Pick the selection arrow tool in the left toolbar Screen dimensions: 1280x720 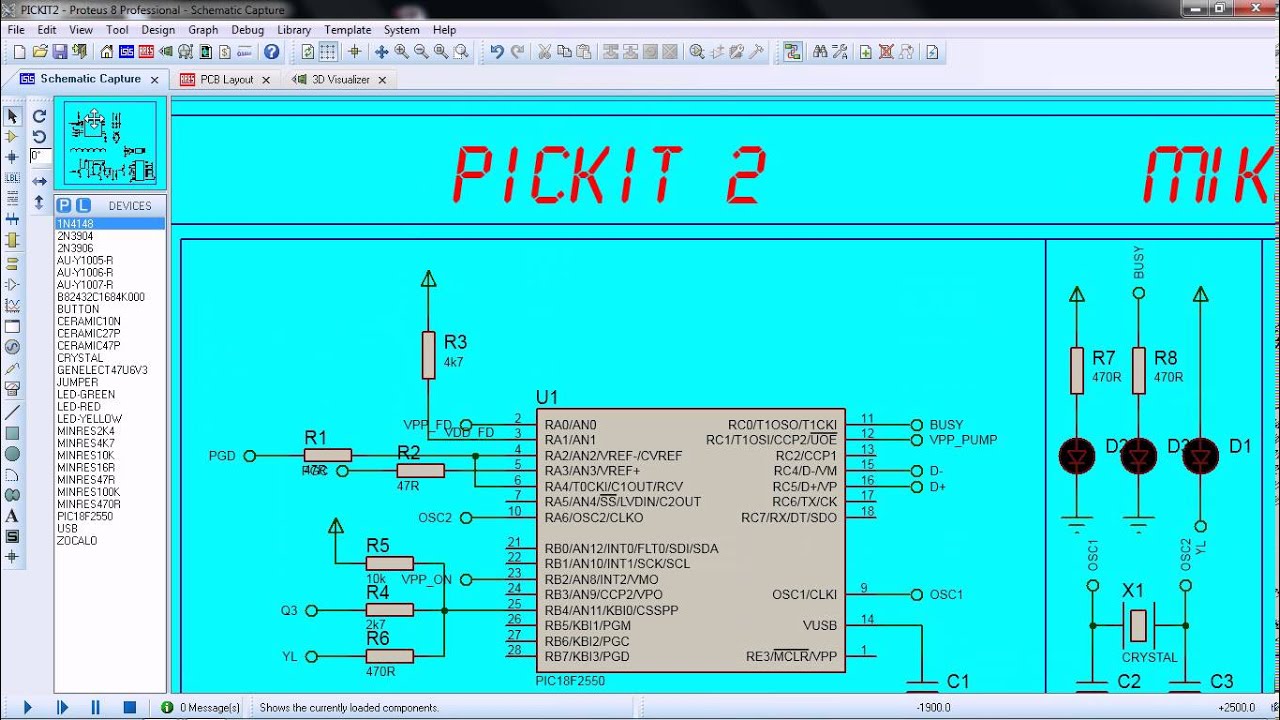(x=12, y=116)
